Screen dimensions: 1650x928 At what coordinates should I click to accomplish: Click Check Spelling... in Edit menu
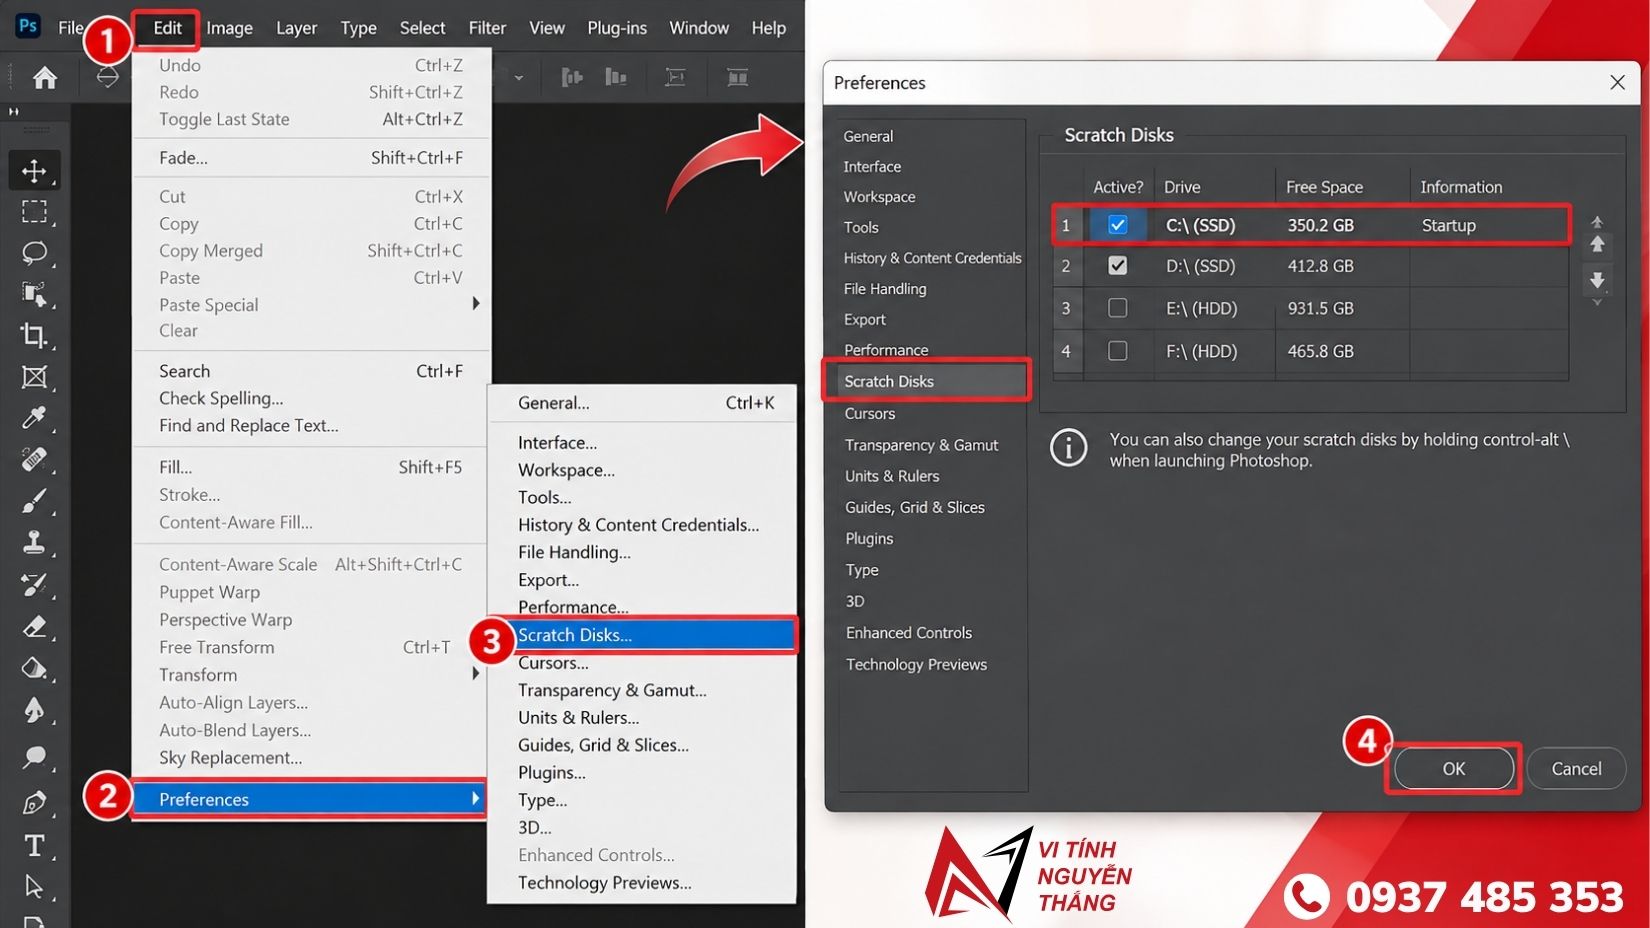click(x=311, y=398)
